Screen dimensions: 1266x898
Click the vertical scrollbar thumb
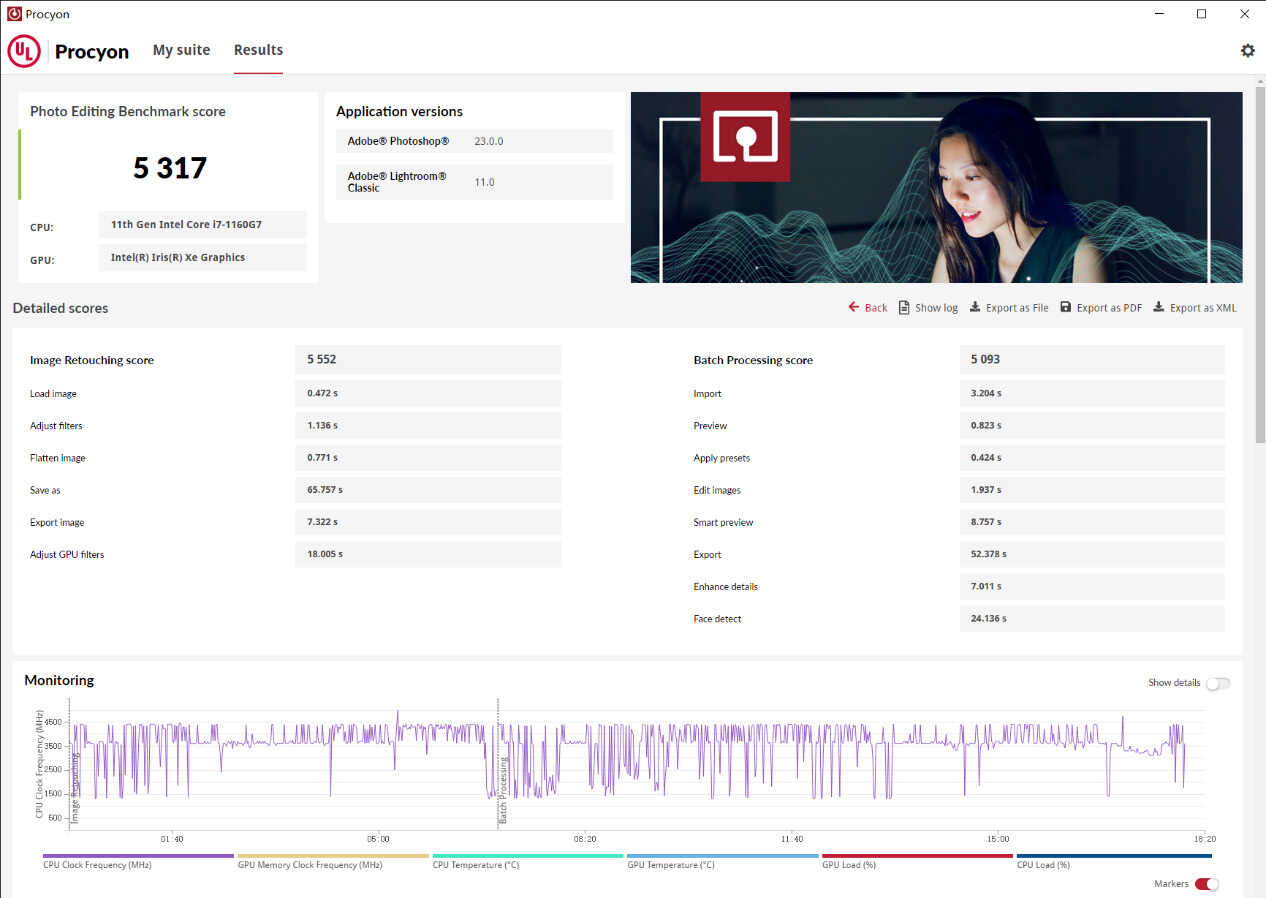[x=1260, y=265]
